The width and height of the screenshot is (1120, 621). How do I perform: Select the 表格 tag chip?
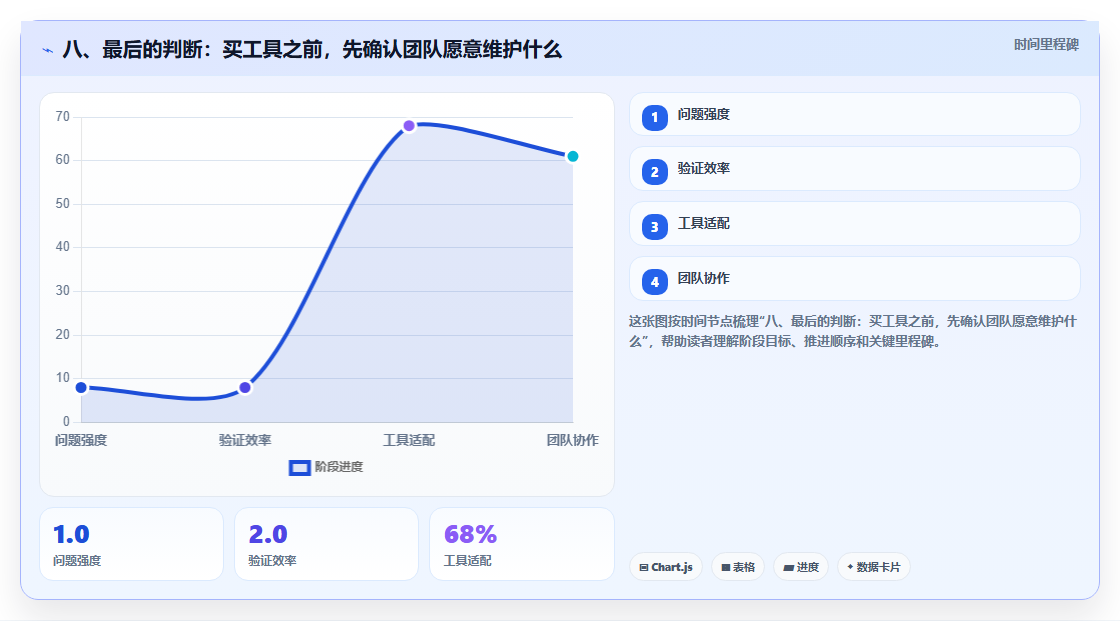pos(738,567)
